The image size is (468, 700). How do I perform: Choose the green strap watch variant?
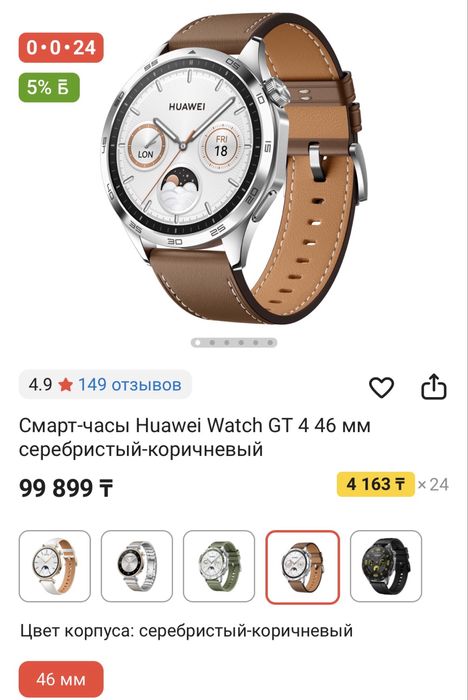coord(219,566)
